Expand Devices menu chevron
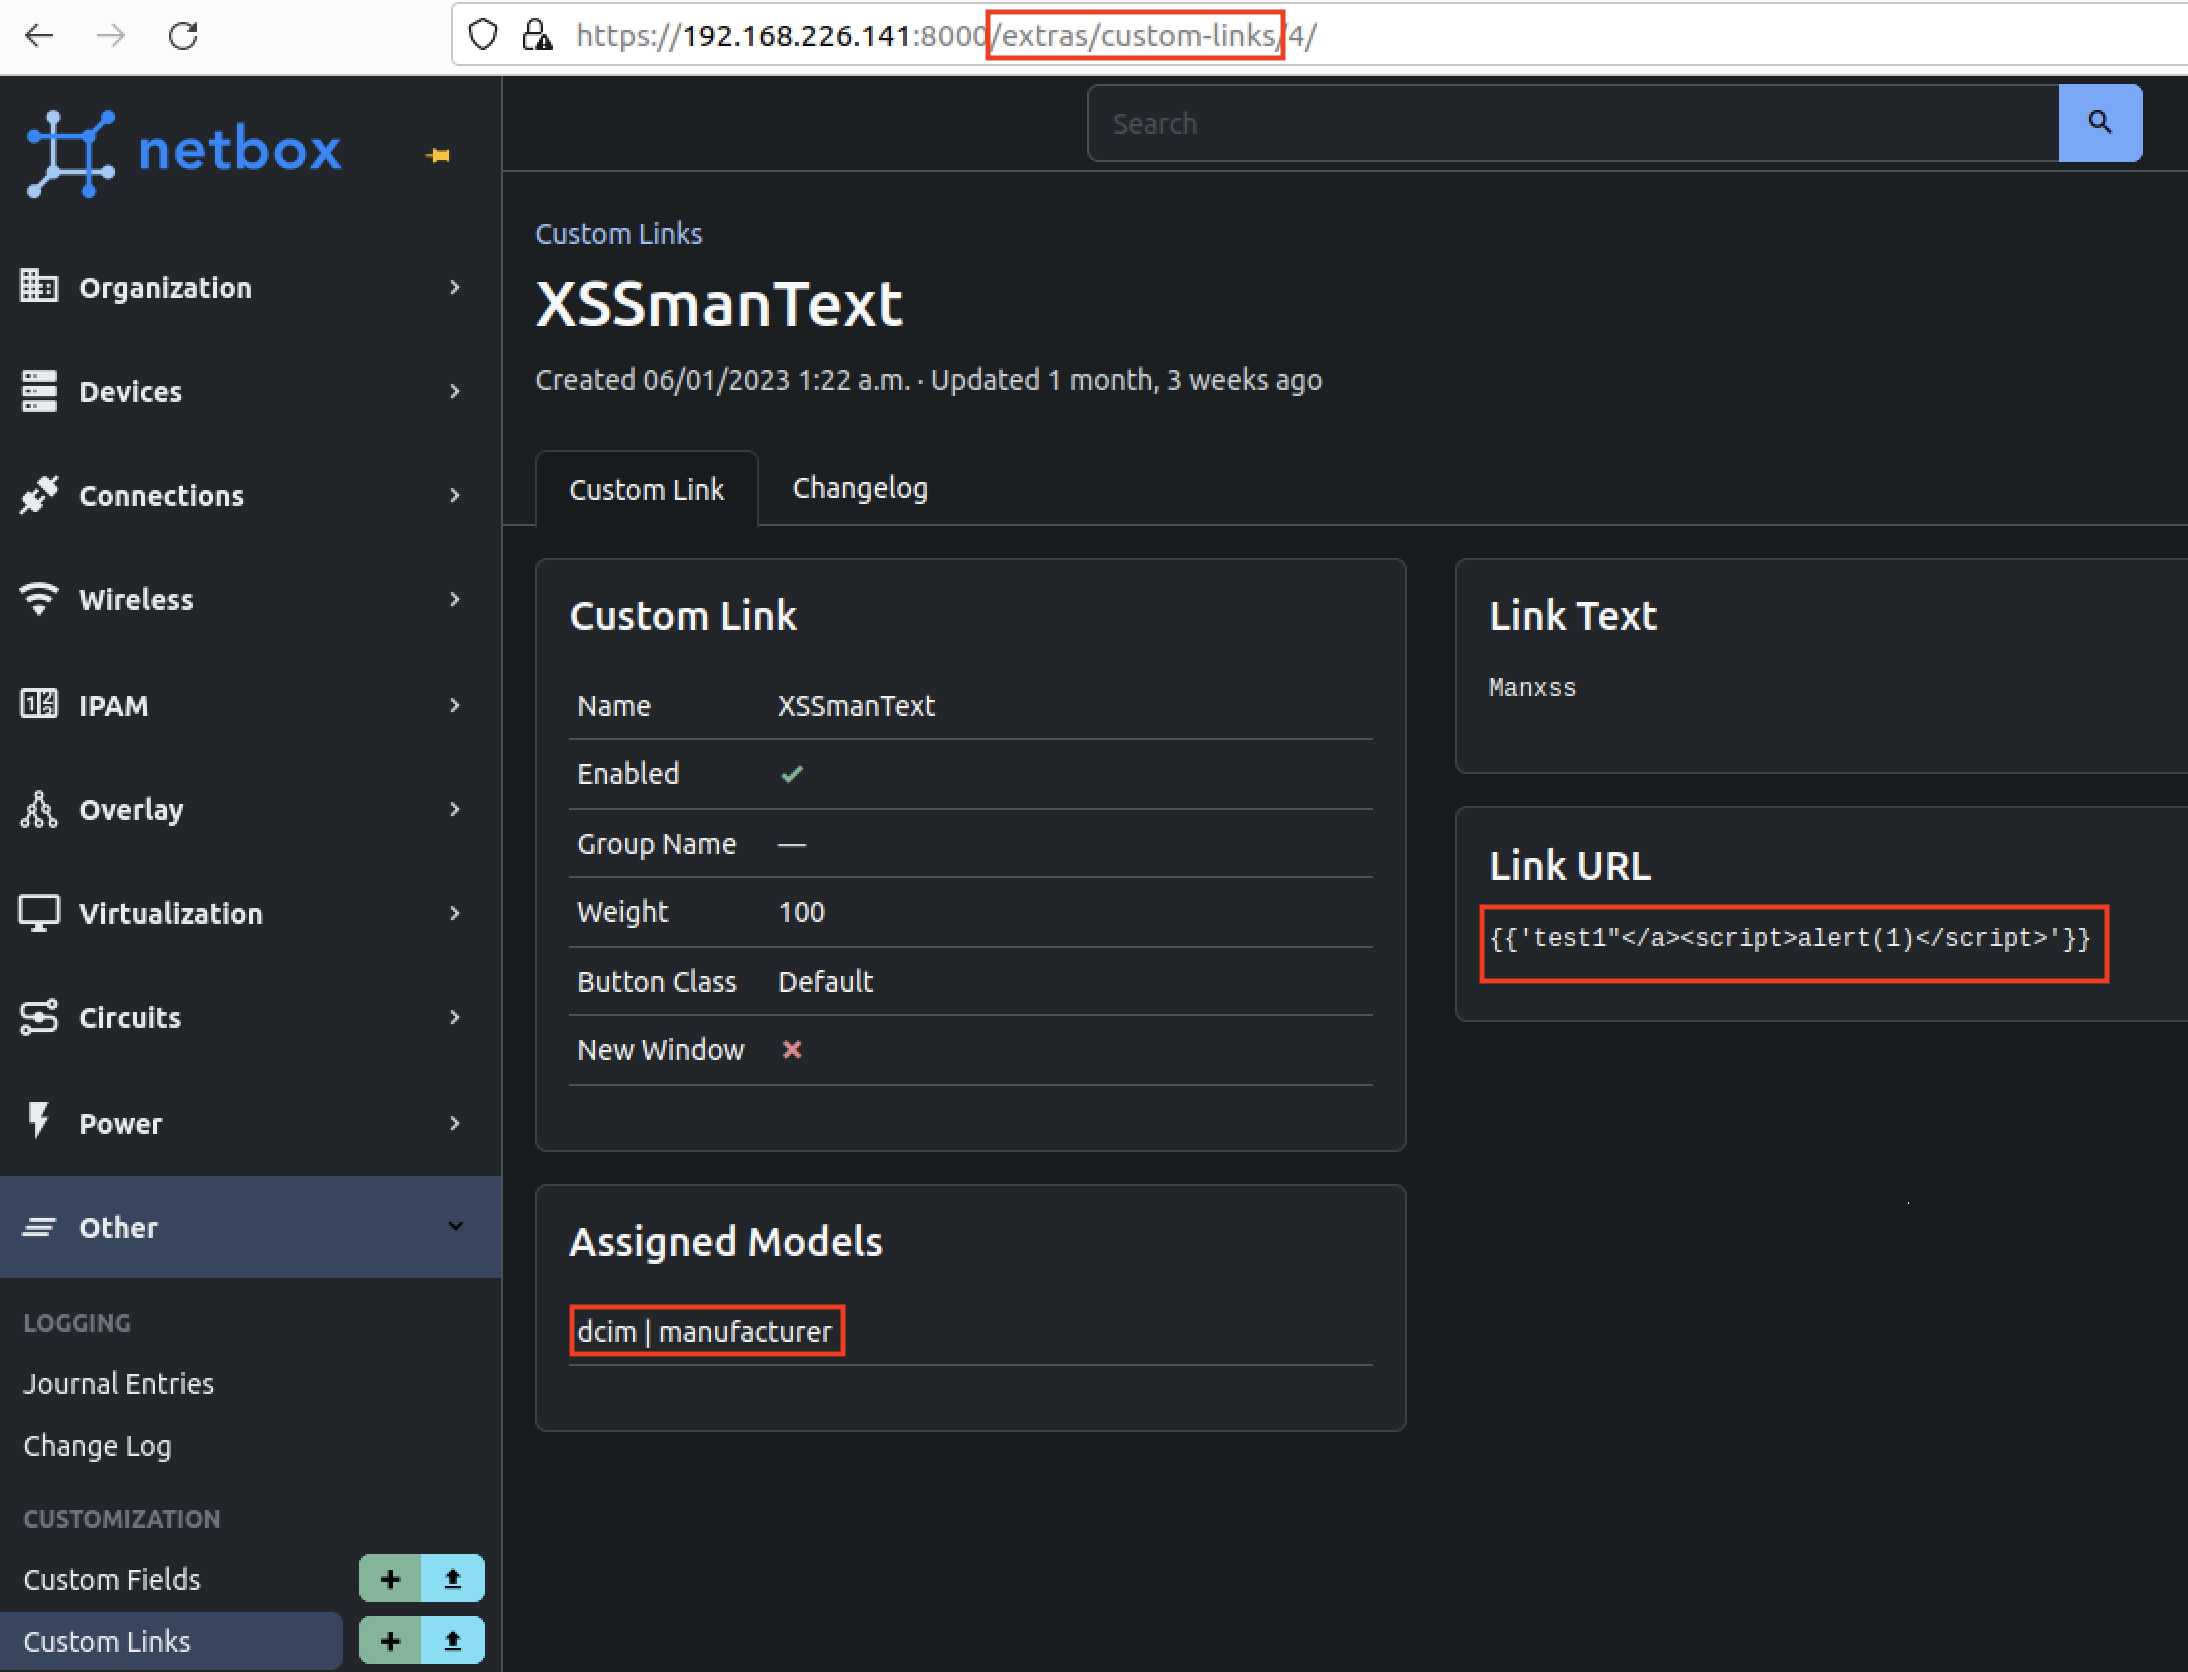 click(455, 391)
